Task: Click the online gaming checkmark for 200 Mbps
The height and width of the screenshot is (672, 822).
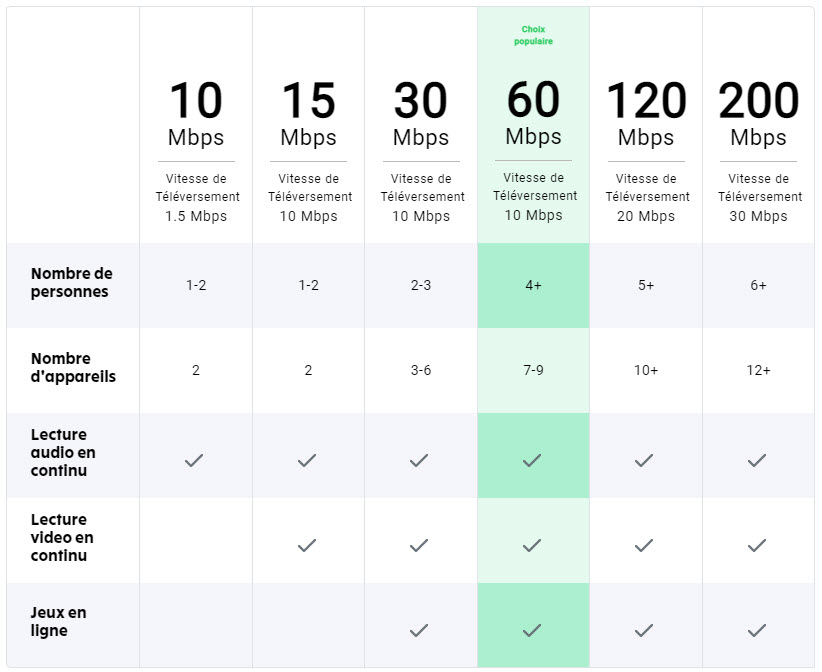Action: pos(758,630)
